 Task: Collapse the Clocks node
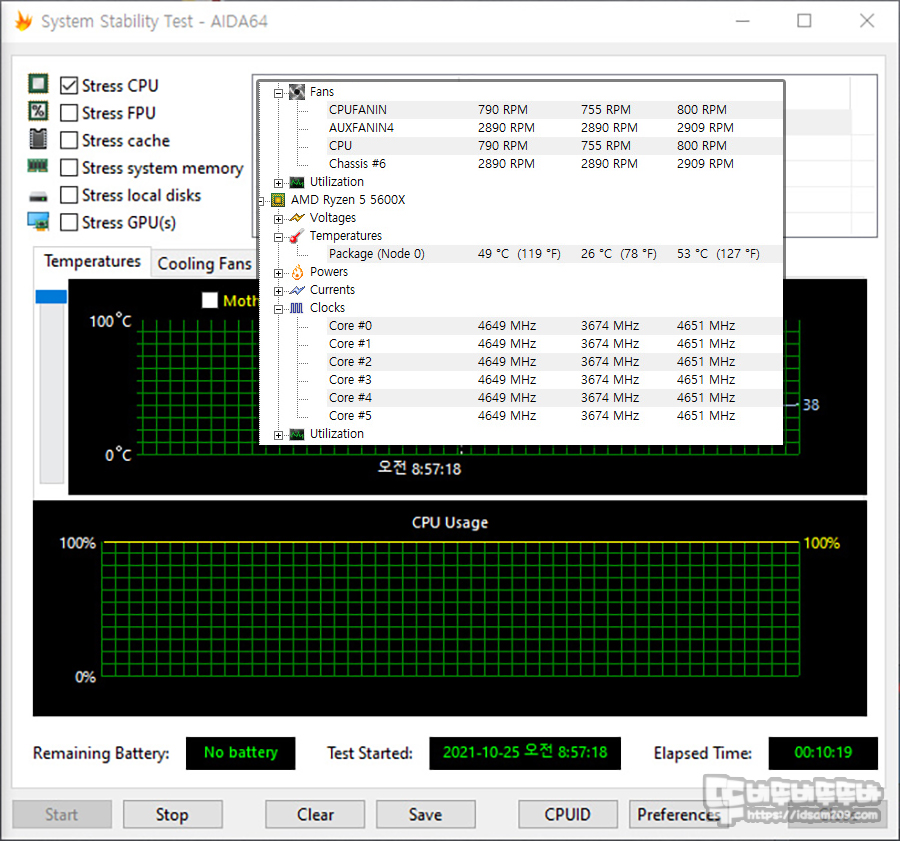point(278,309)
